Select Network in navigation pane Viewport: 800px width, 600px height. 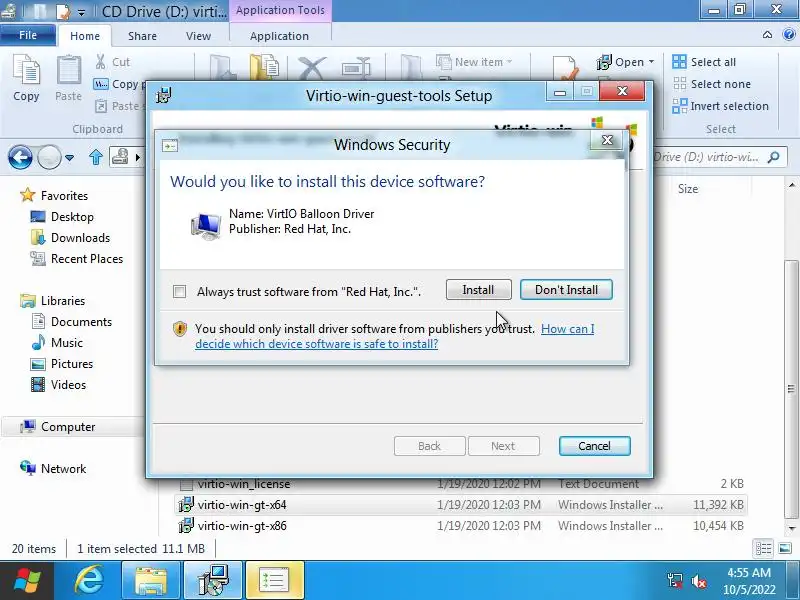coord(53,468)
